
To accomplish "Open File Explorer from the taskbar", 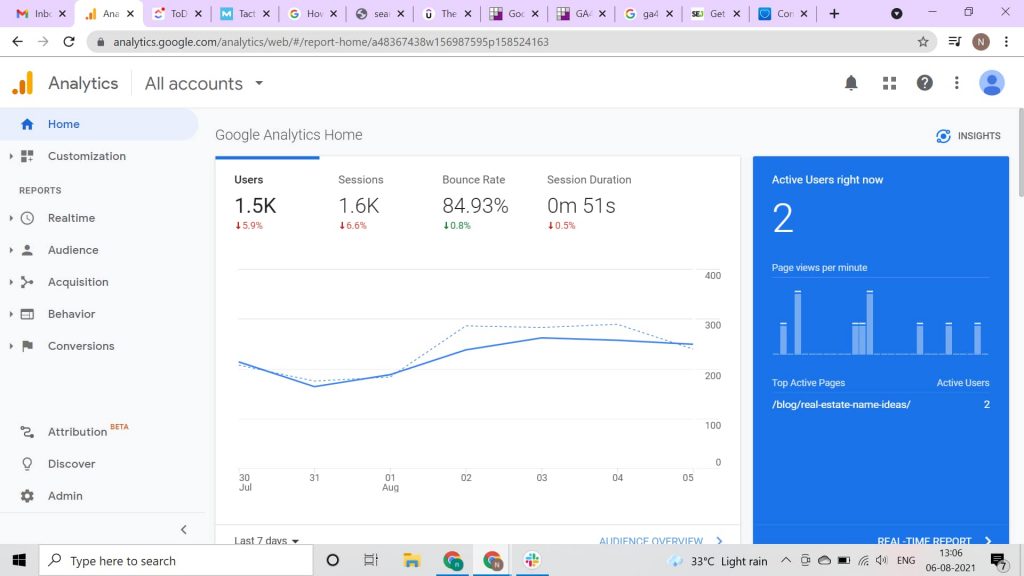I will coord(411,560).
